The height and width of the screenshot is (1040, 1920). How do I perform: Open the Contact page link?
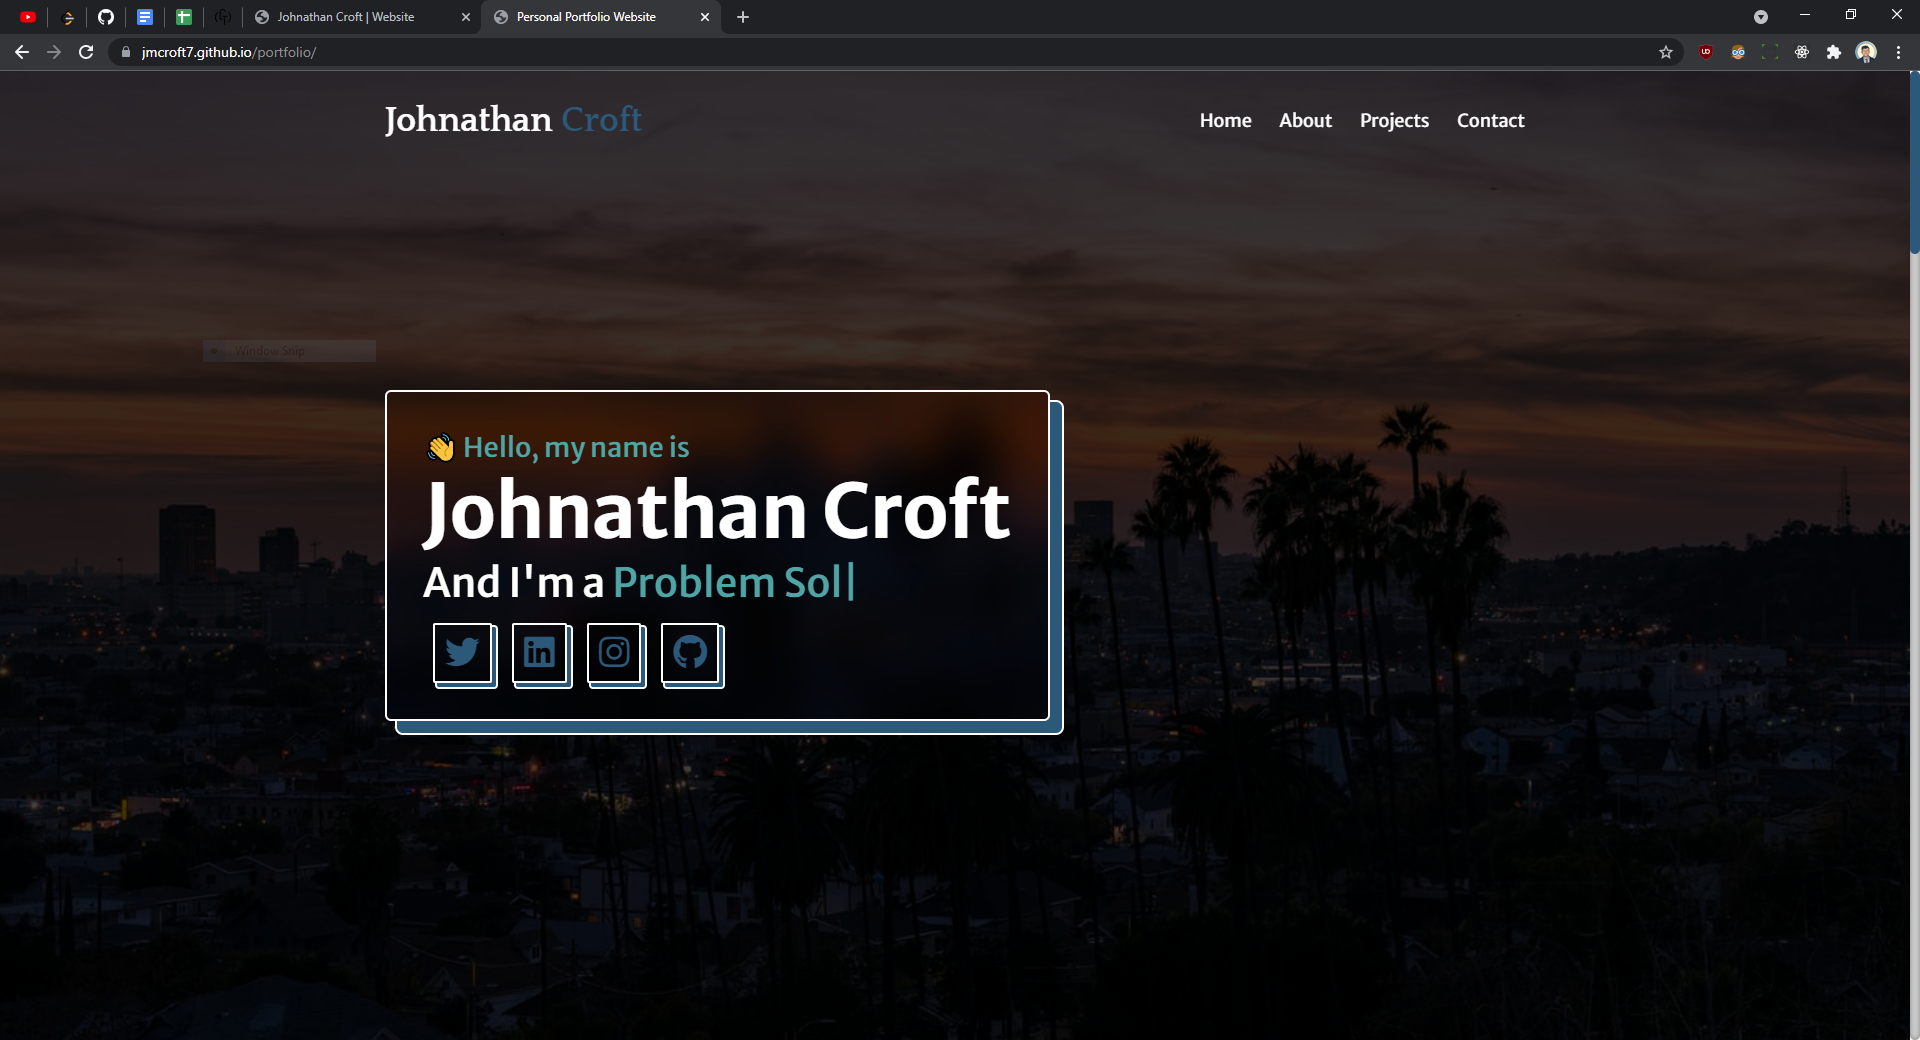[1490, 120]
